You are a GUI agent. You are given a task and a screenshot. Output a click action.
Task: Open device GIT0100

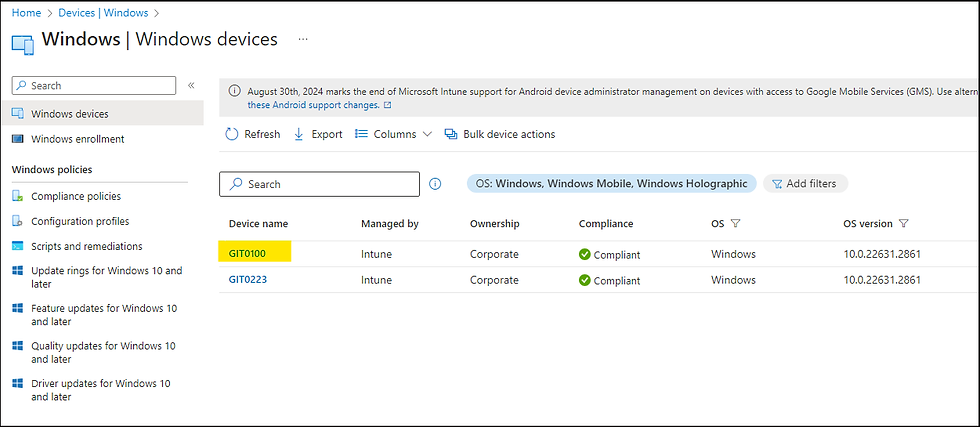248,254
